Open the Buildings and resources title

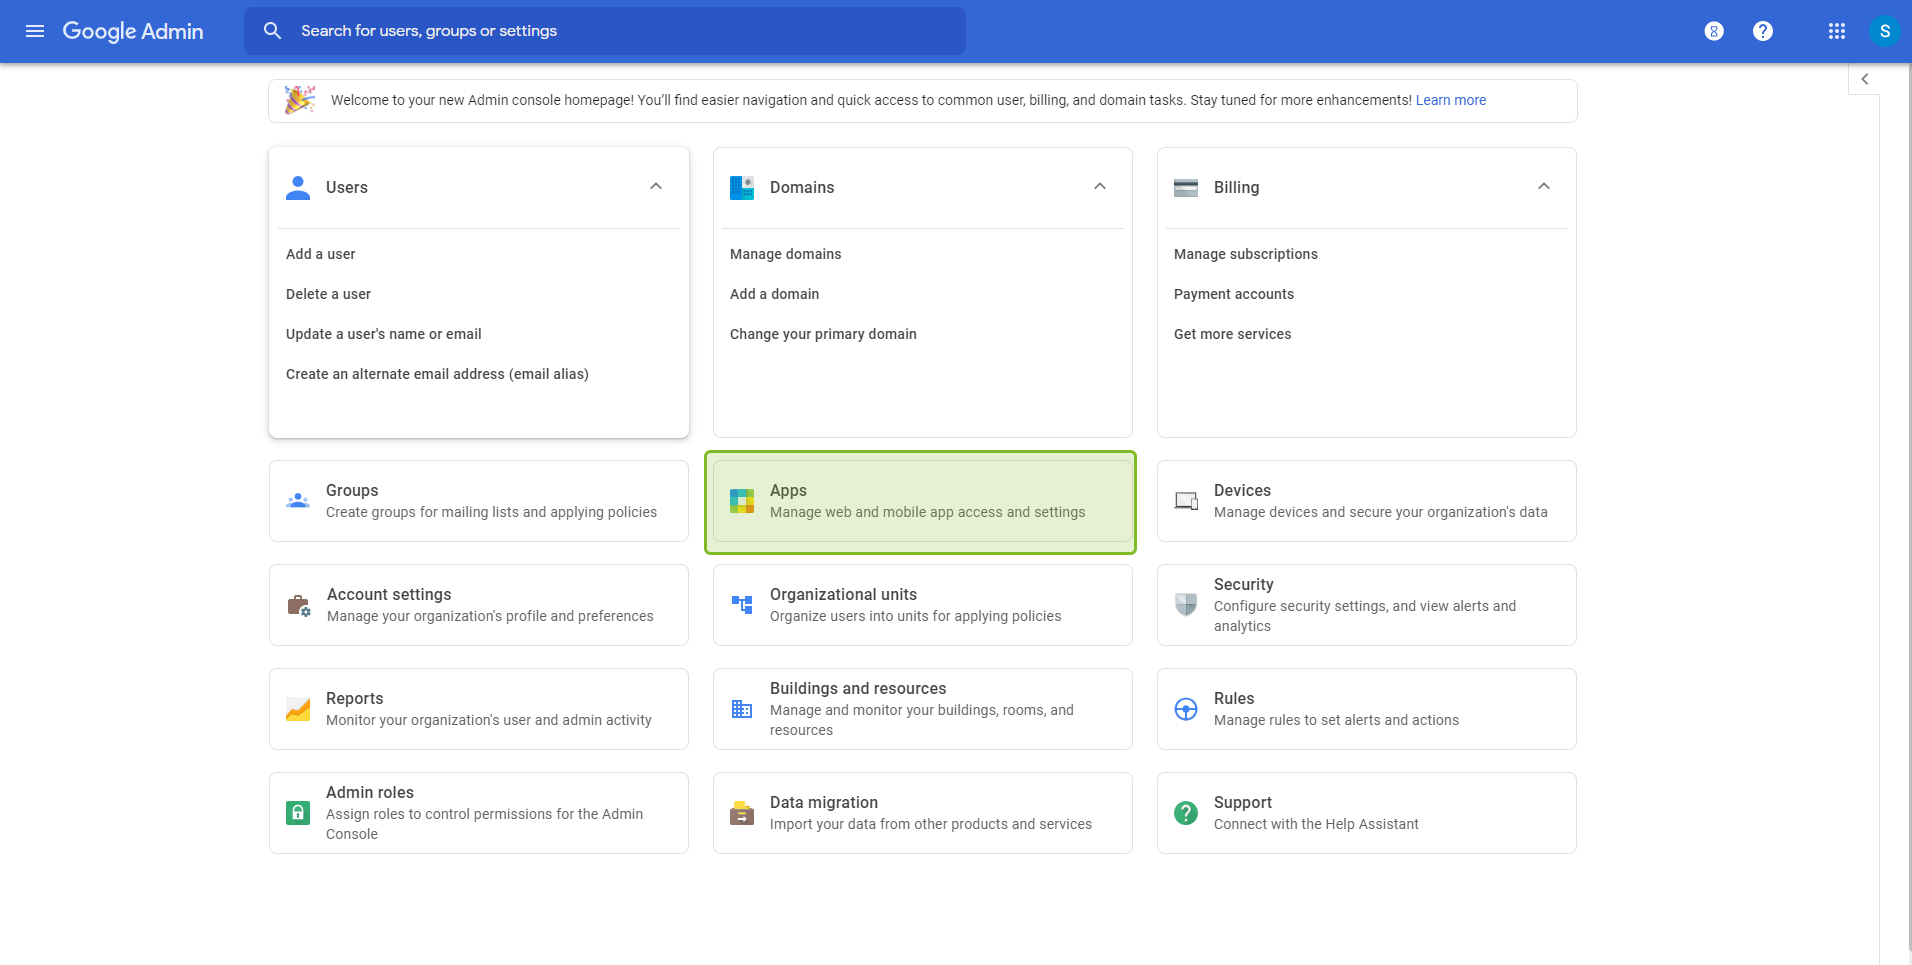pos(858,689)
